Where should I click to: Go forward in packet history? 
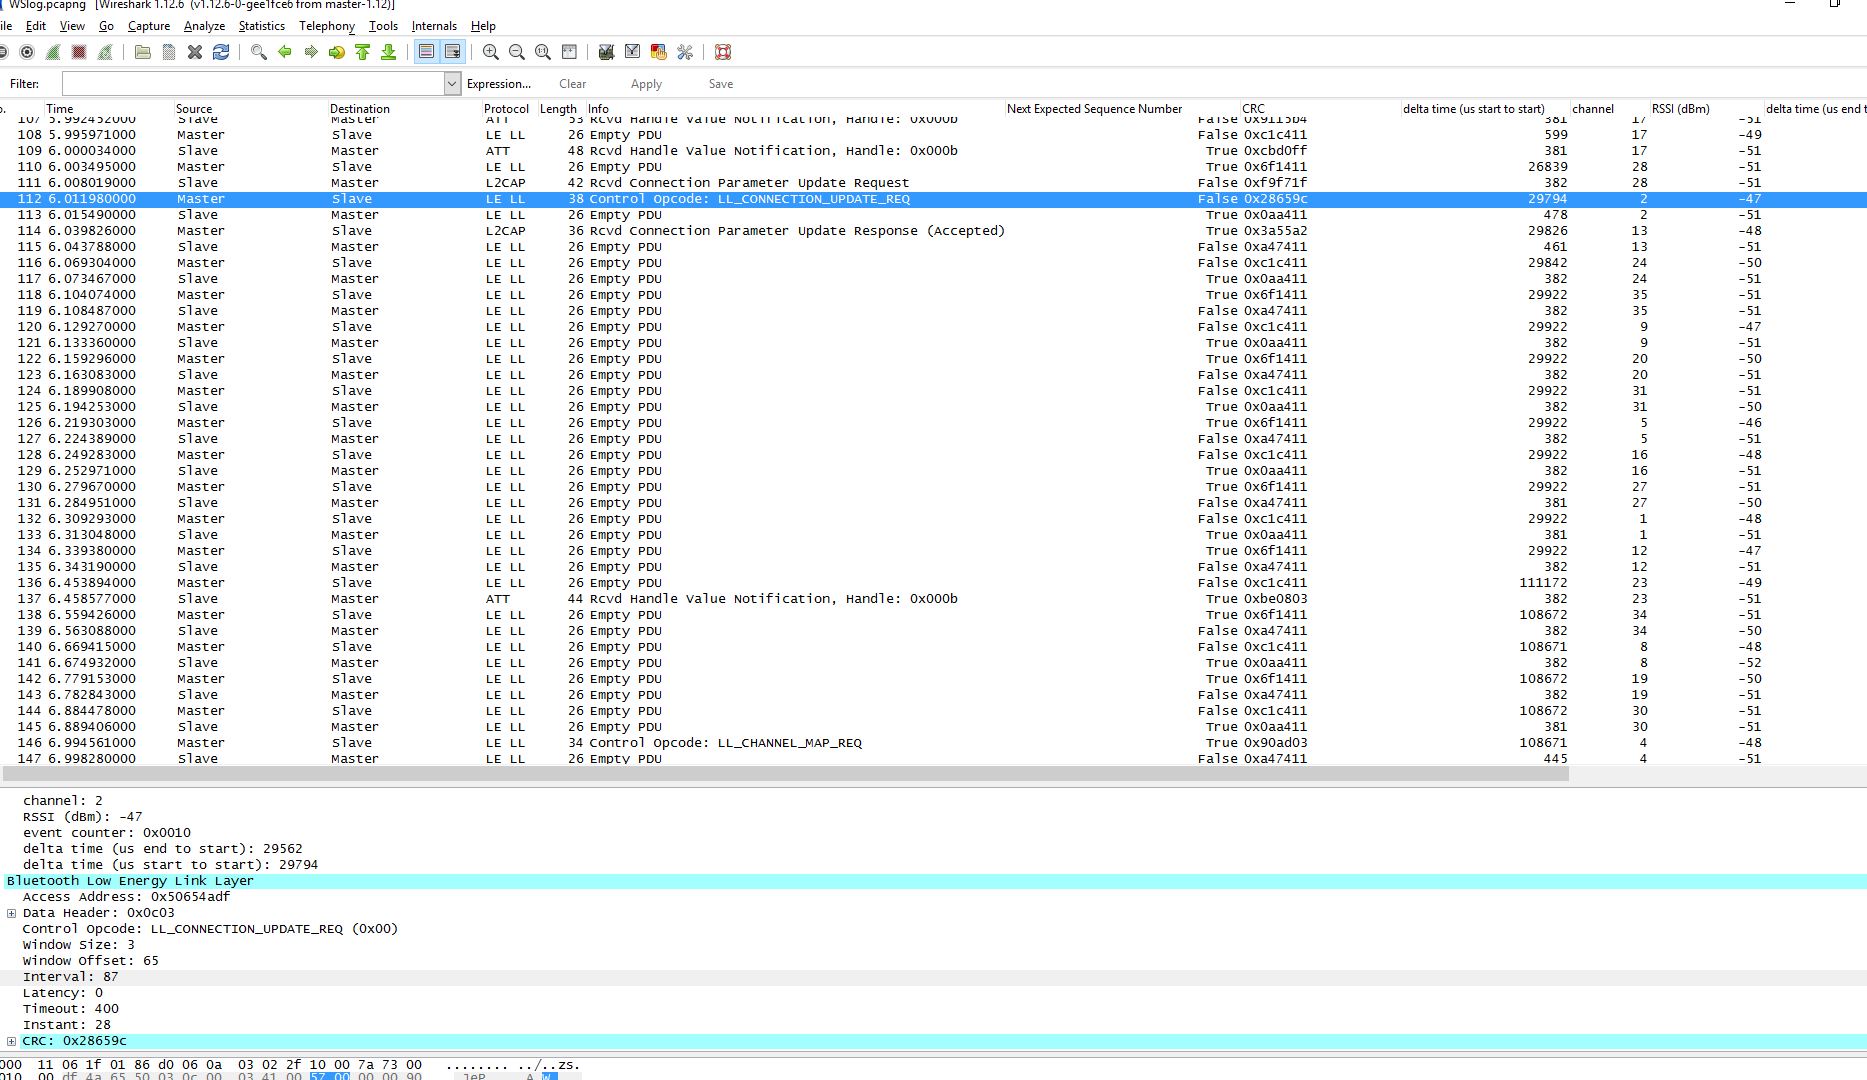pyautogui.click(x=311, y=52)
